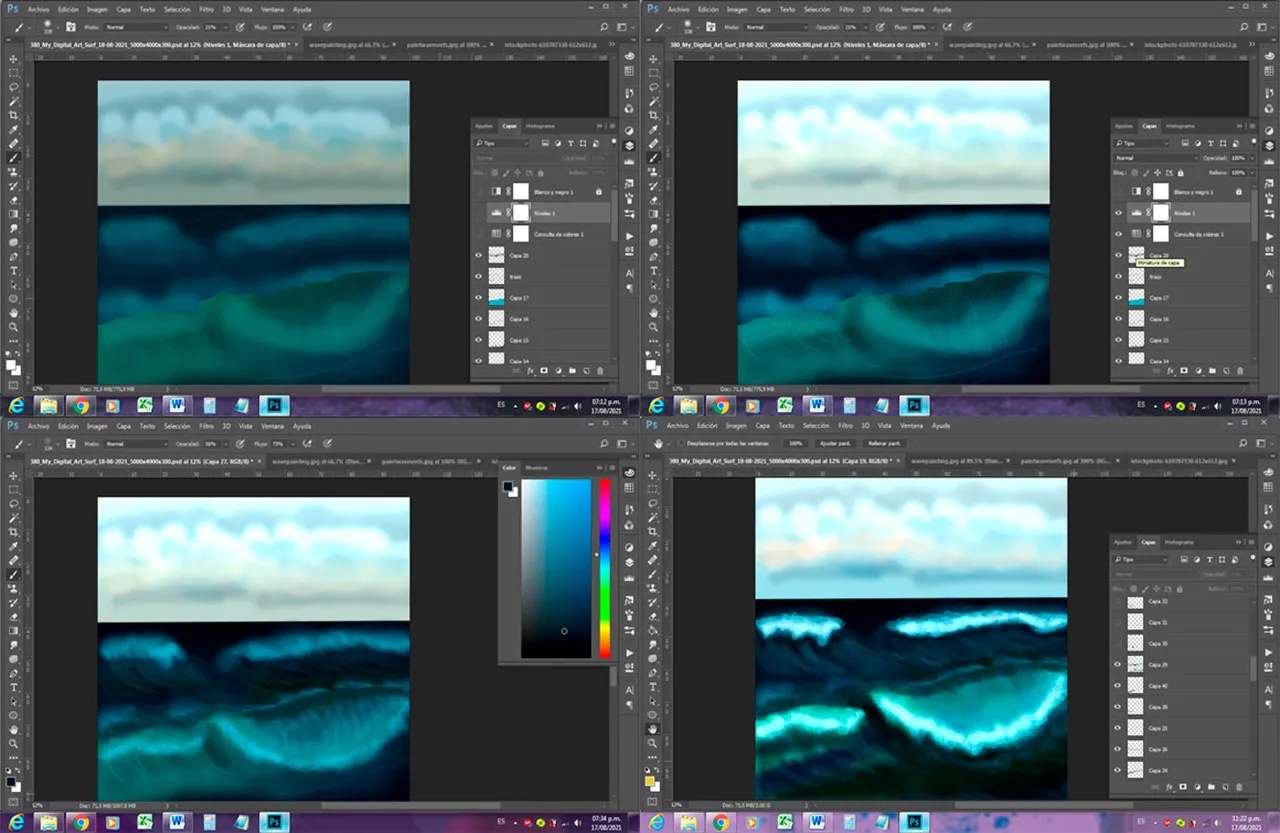Click the yellow foreground color swatch in the 11:22 p.m. toolbox
Viewport: 1280px width, 833px height.
tap(650, 780)
